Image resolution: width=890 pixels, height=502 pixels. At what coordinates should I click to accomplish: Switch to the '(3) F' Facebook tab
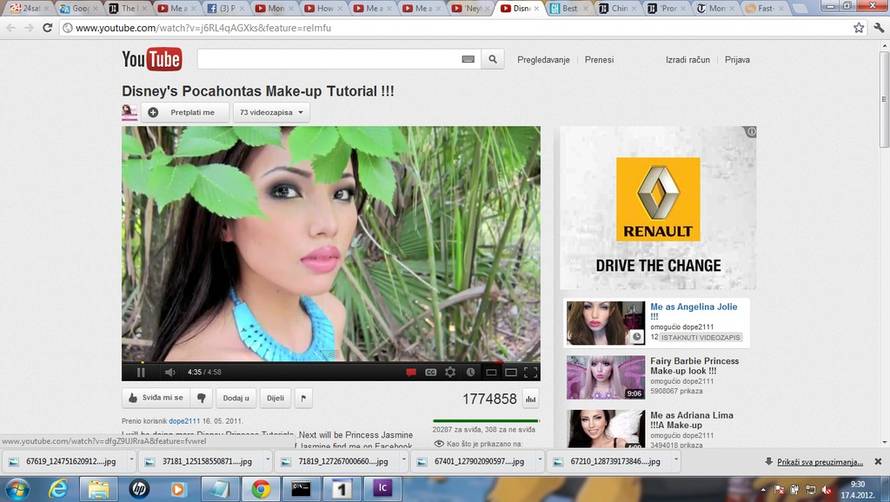[x=226, y=9]
